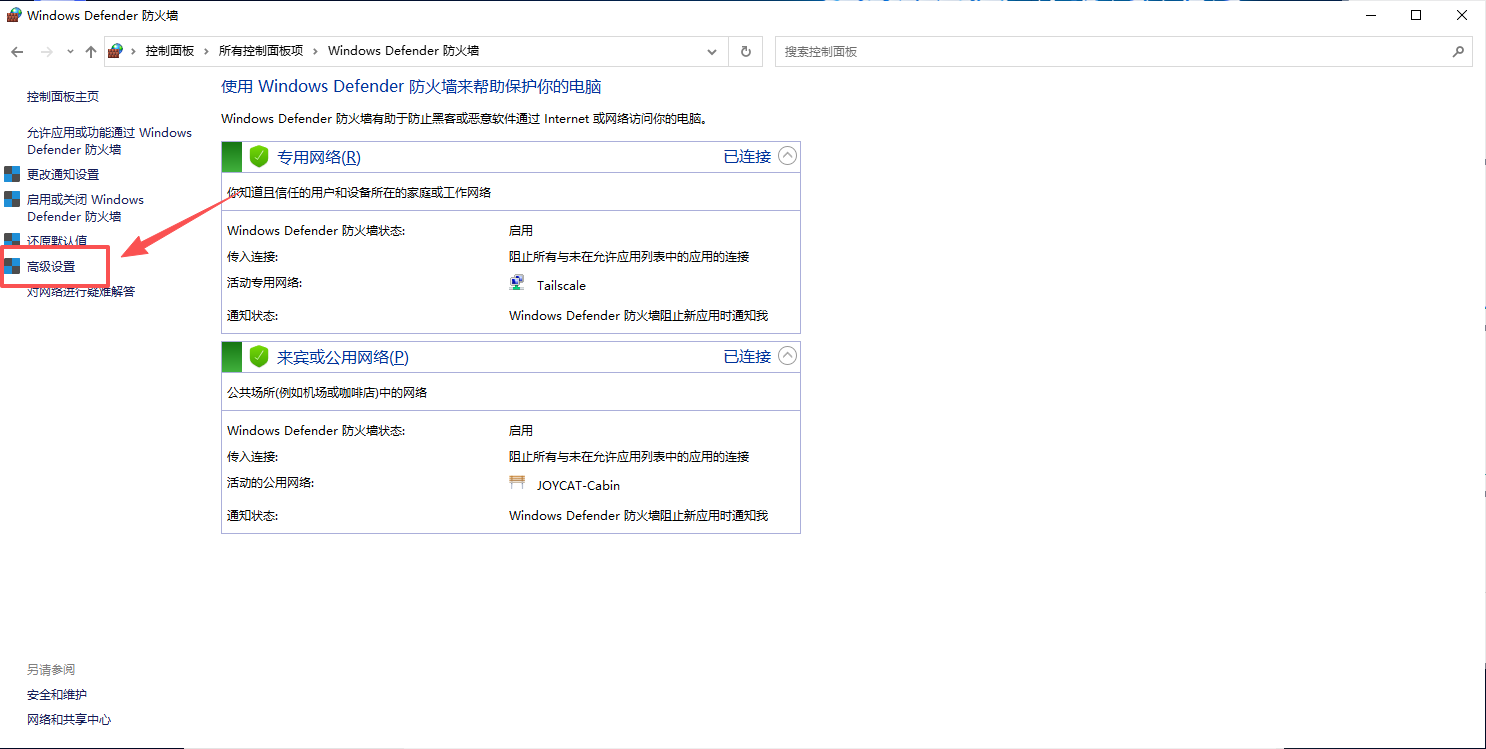Click the 来宾或公用网络(P) heading

tap(343, 357)
